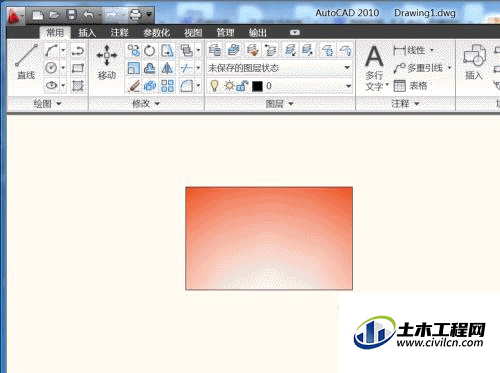The image size is (500, 373).
Task: Expand the 绘图 panel
Action: pyautogui.click(x=48, y=104)
